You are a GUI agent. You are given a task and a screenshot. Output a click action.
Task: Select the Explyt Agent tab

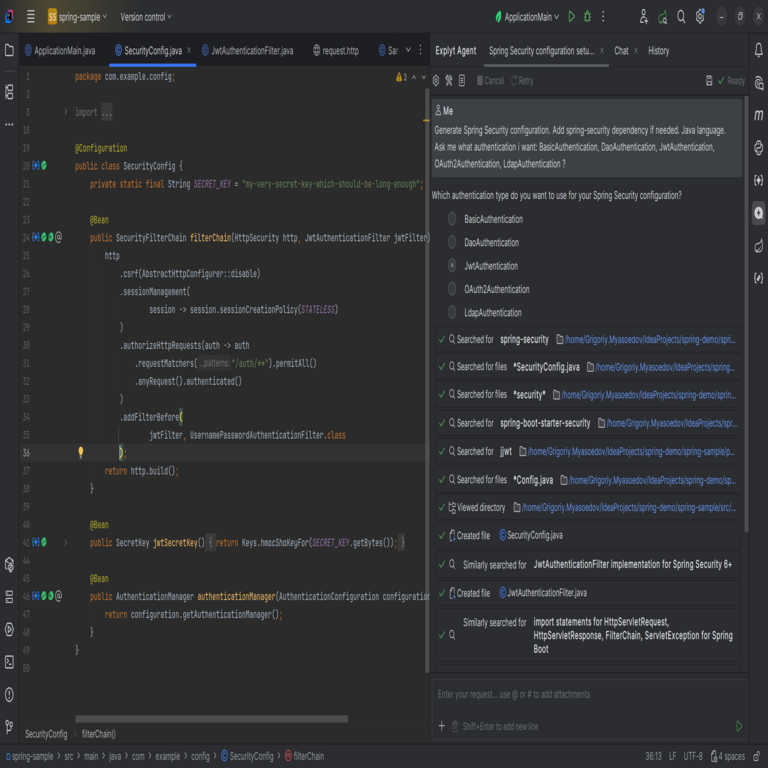456,50
